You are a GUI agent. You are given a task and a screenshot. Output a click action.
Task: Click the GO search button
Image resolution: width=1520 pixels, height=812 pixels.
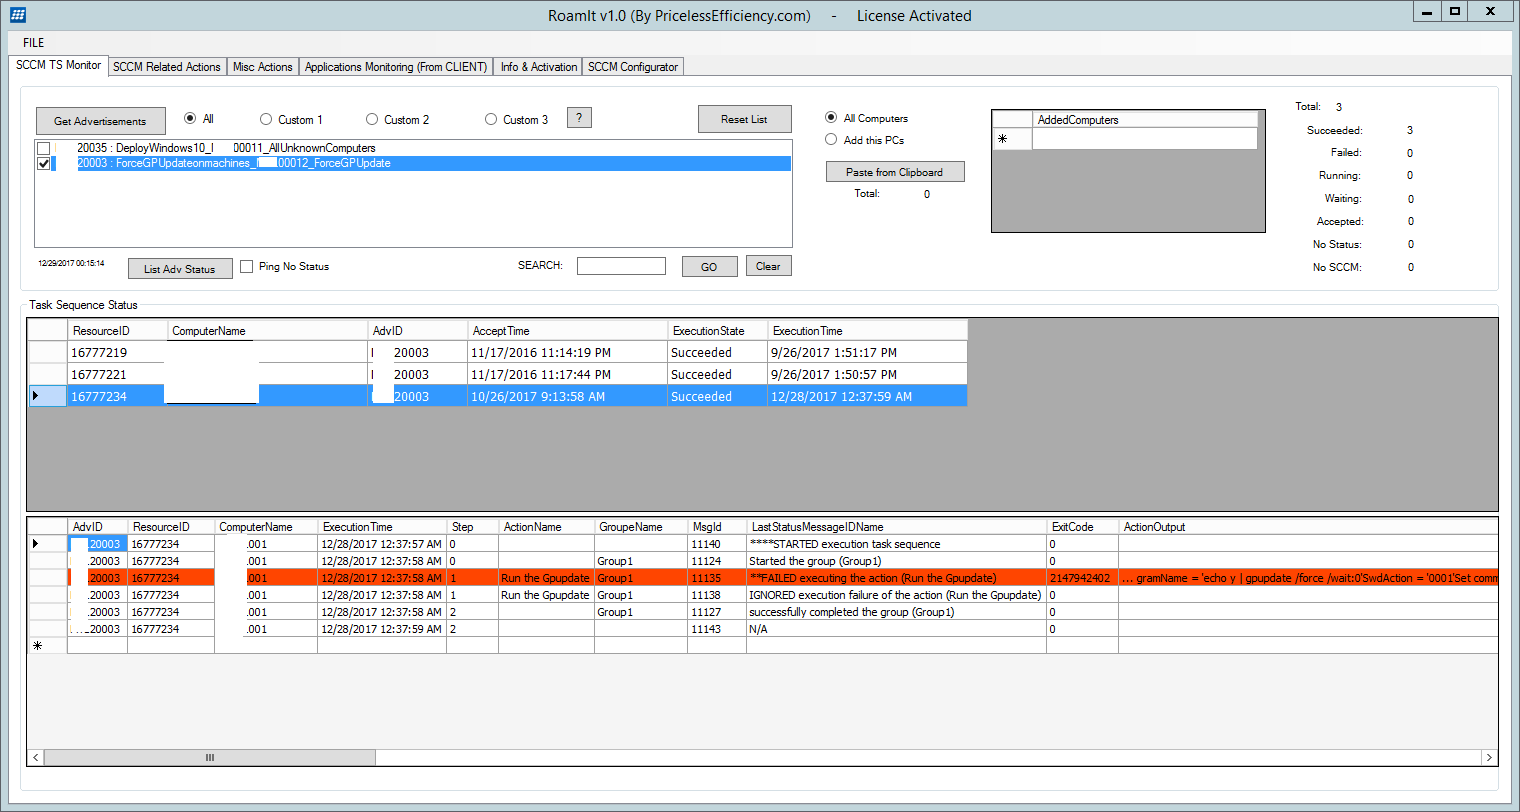[x=709, y=267]
